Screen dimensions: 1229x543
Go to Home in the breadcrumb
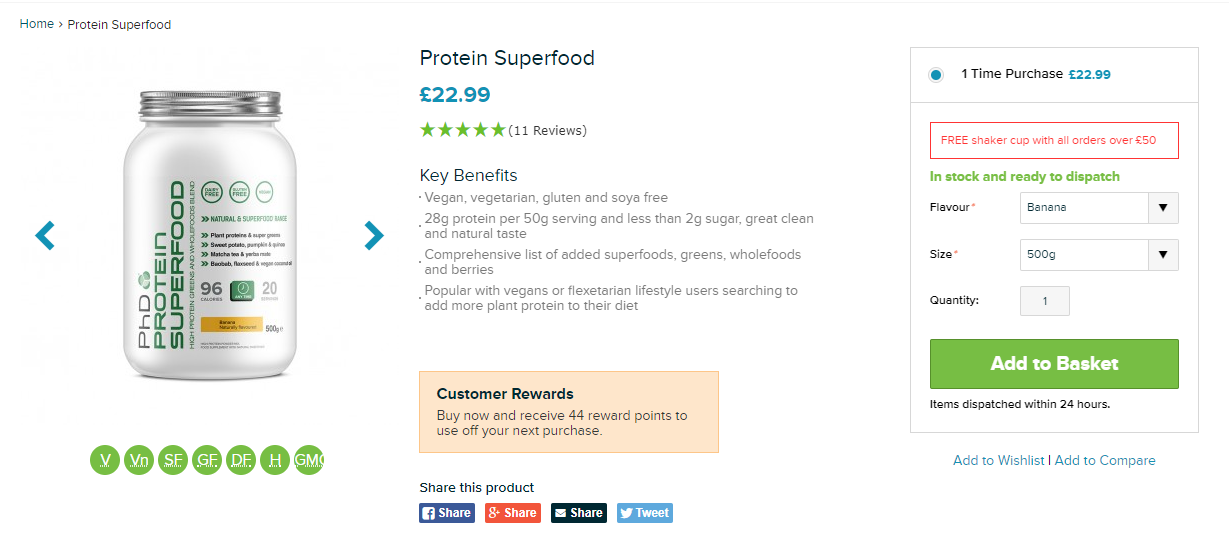point(37,24)
